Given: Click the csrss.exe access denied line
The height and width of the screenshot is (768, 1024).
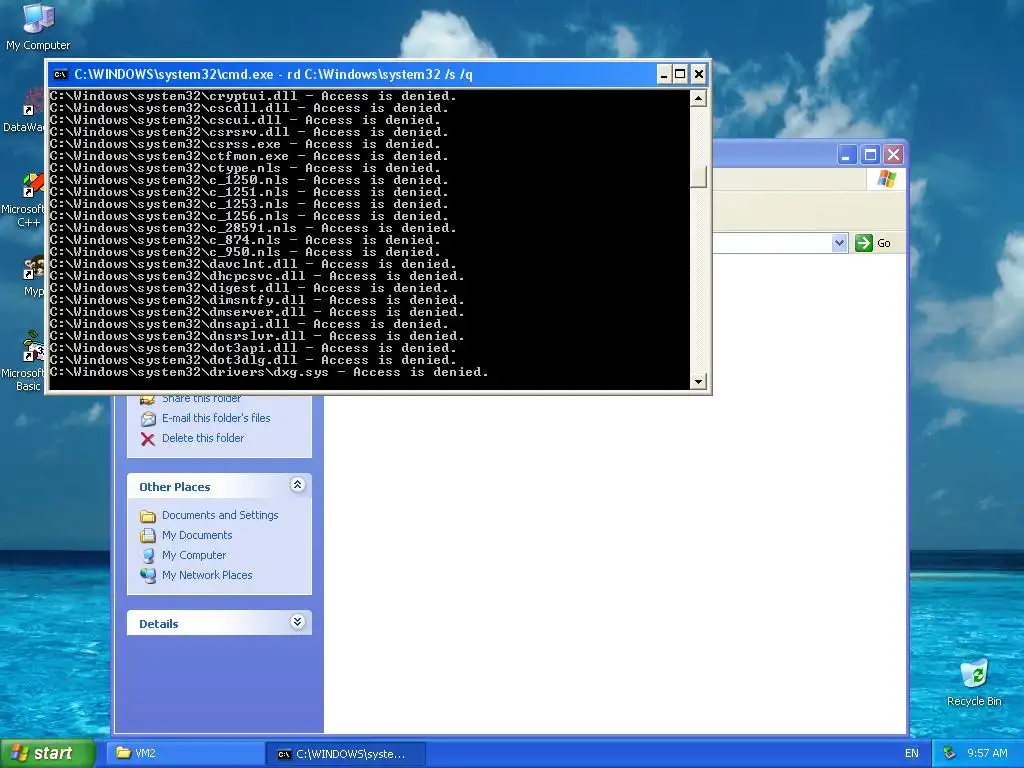Looking at the screenshot, I should coord(245,144).
